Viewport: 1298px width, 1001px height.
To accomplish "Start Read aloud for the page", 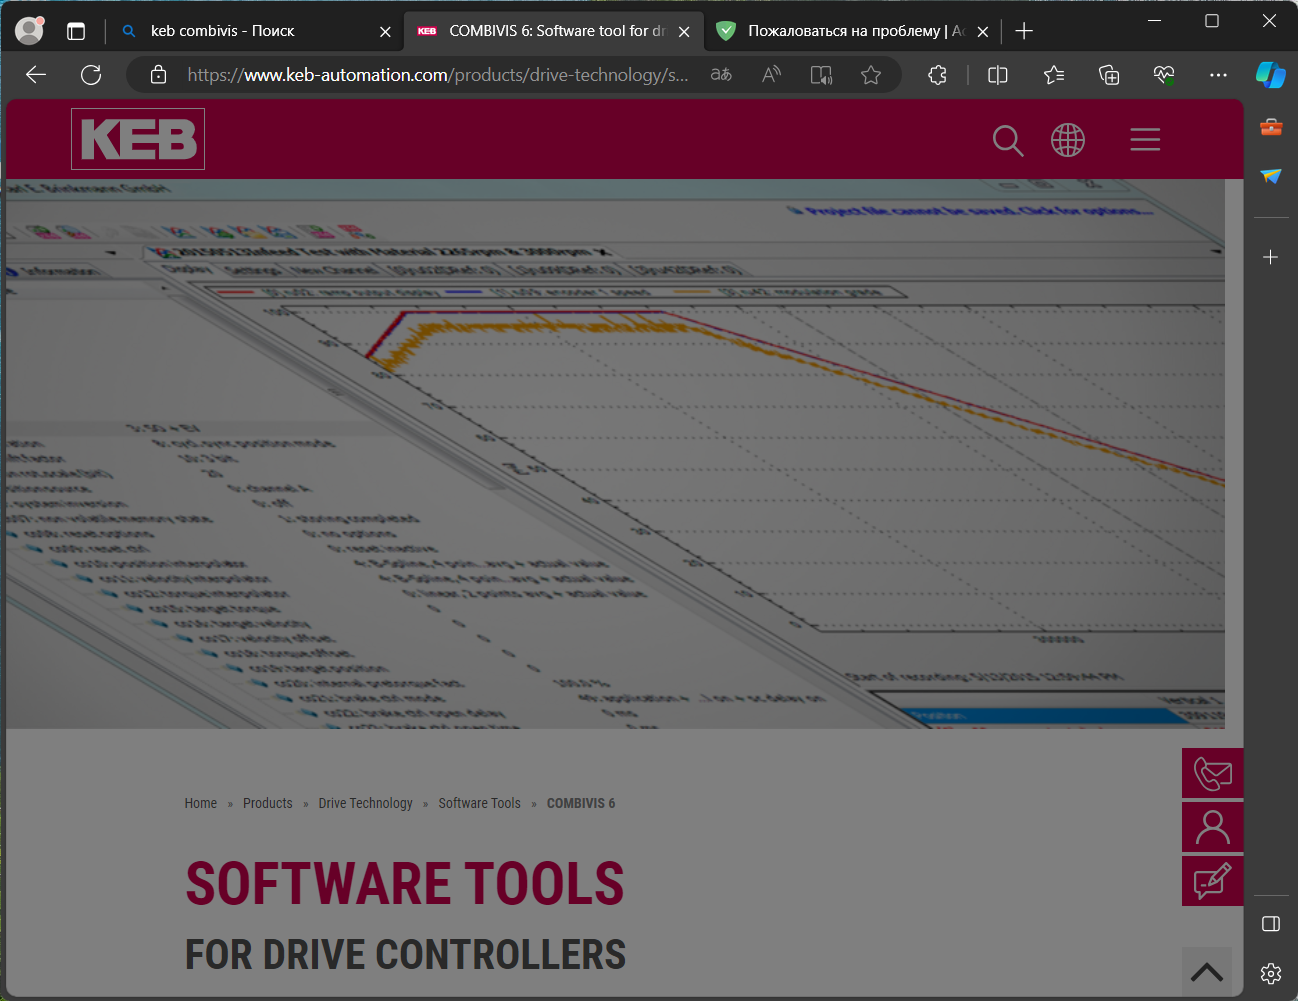I will 770,74.
